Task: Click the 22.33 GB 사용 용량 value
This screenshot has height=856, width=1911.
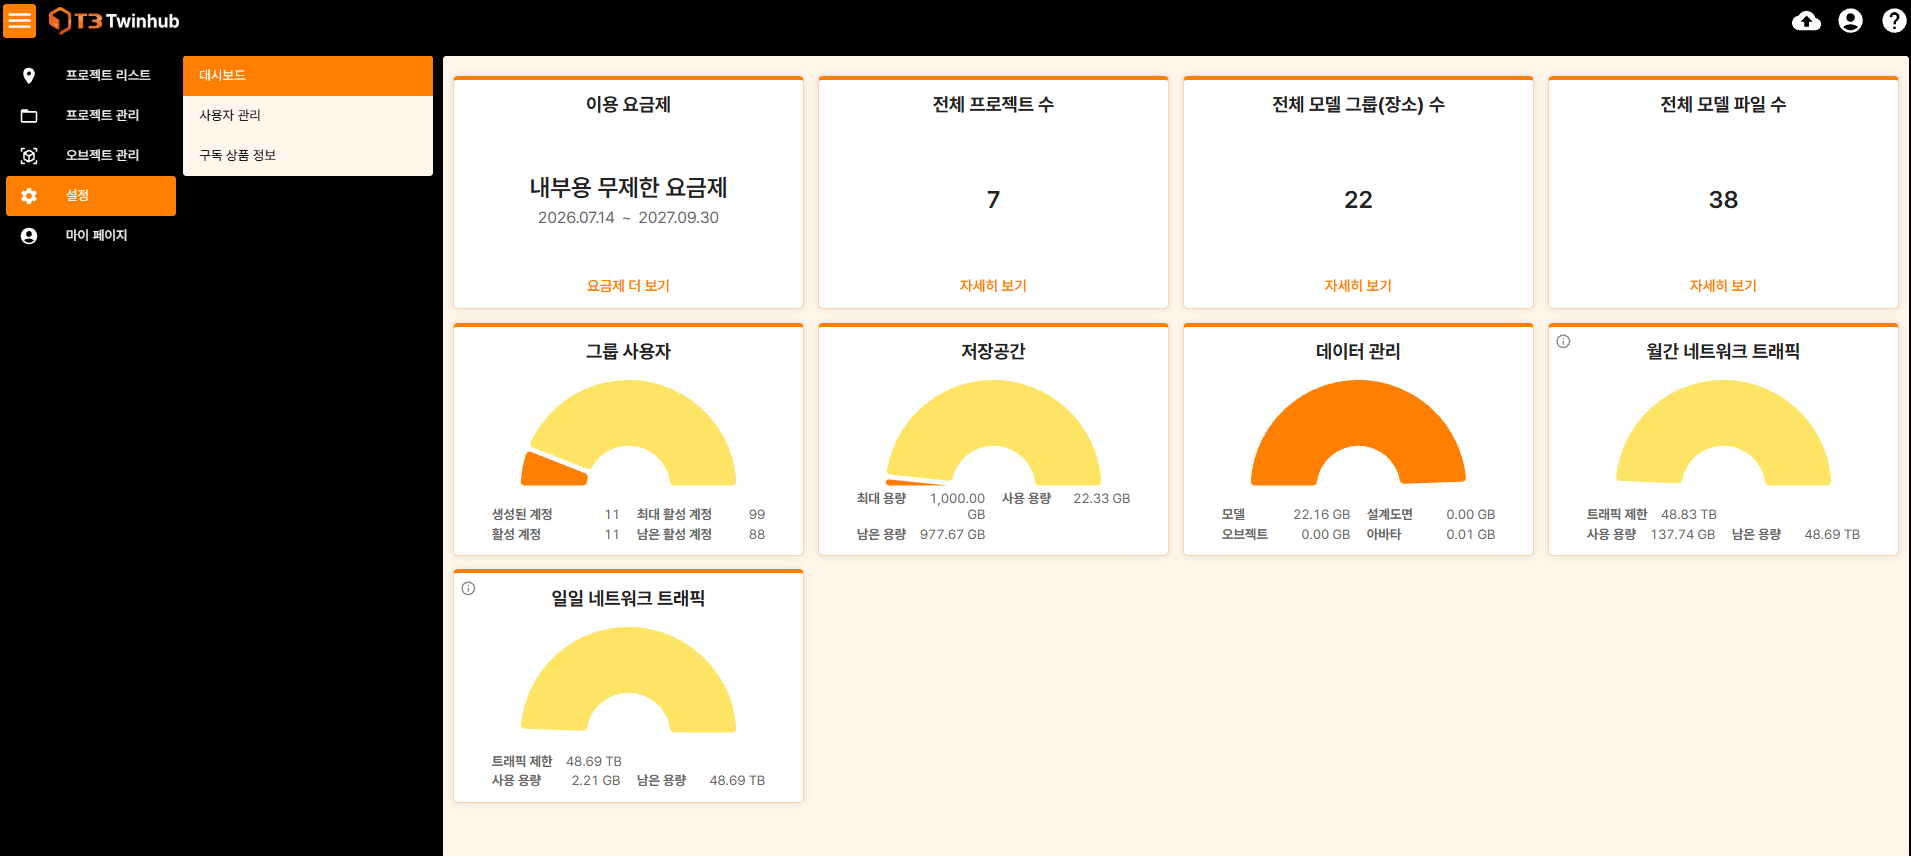Action: 1101,499
